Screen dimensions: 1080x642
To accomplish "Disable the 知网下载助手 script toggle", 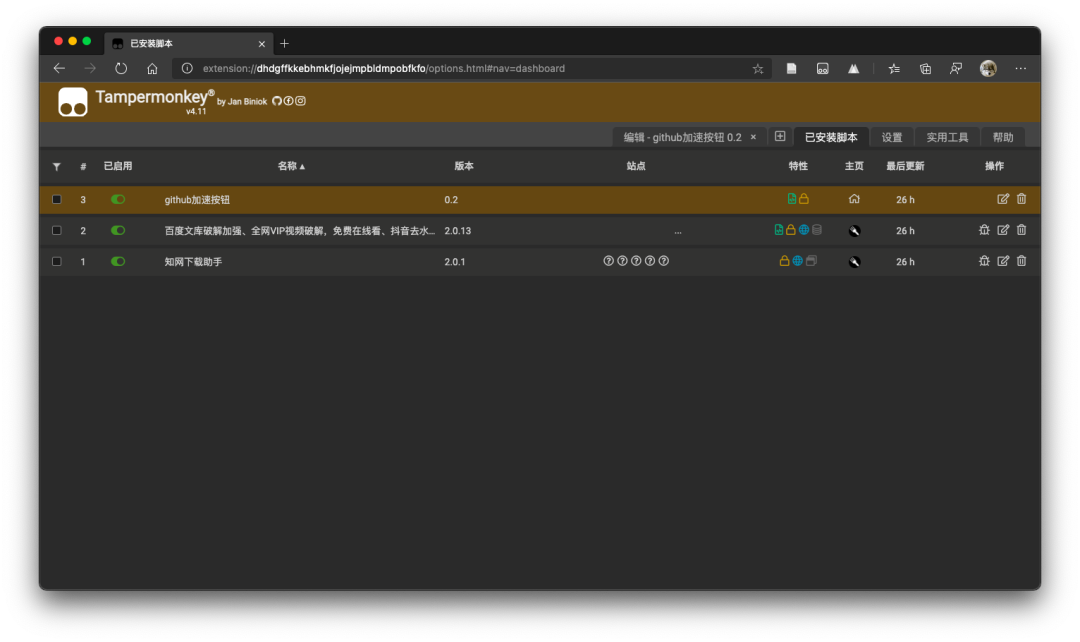I will pyautogui.click(x=118, y=261).
